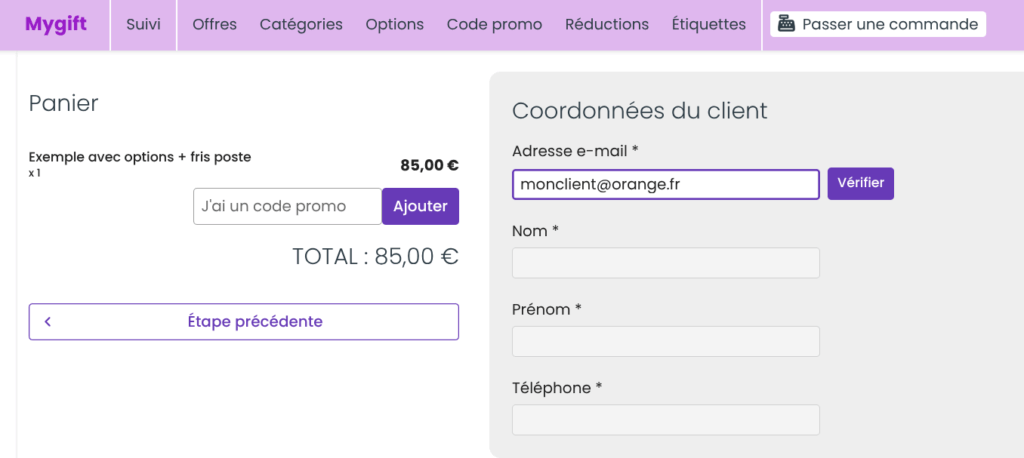Open the Mygift home logo
This screenshot has height=458, width=1024.
(x=56, y=24)
